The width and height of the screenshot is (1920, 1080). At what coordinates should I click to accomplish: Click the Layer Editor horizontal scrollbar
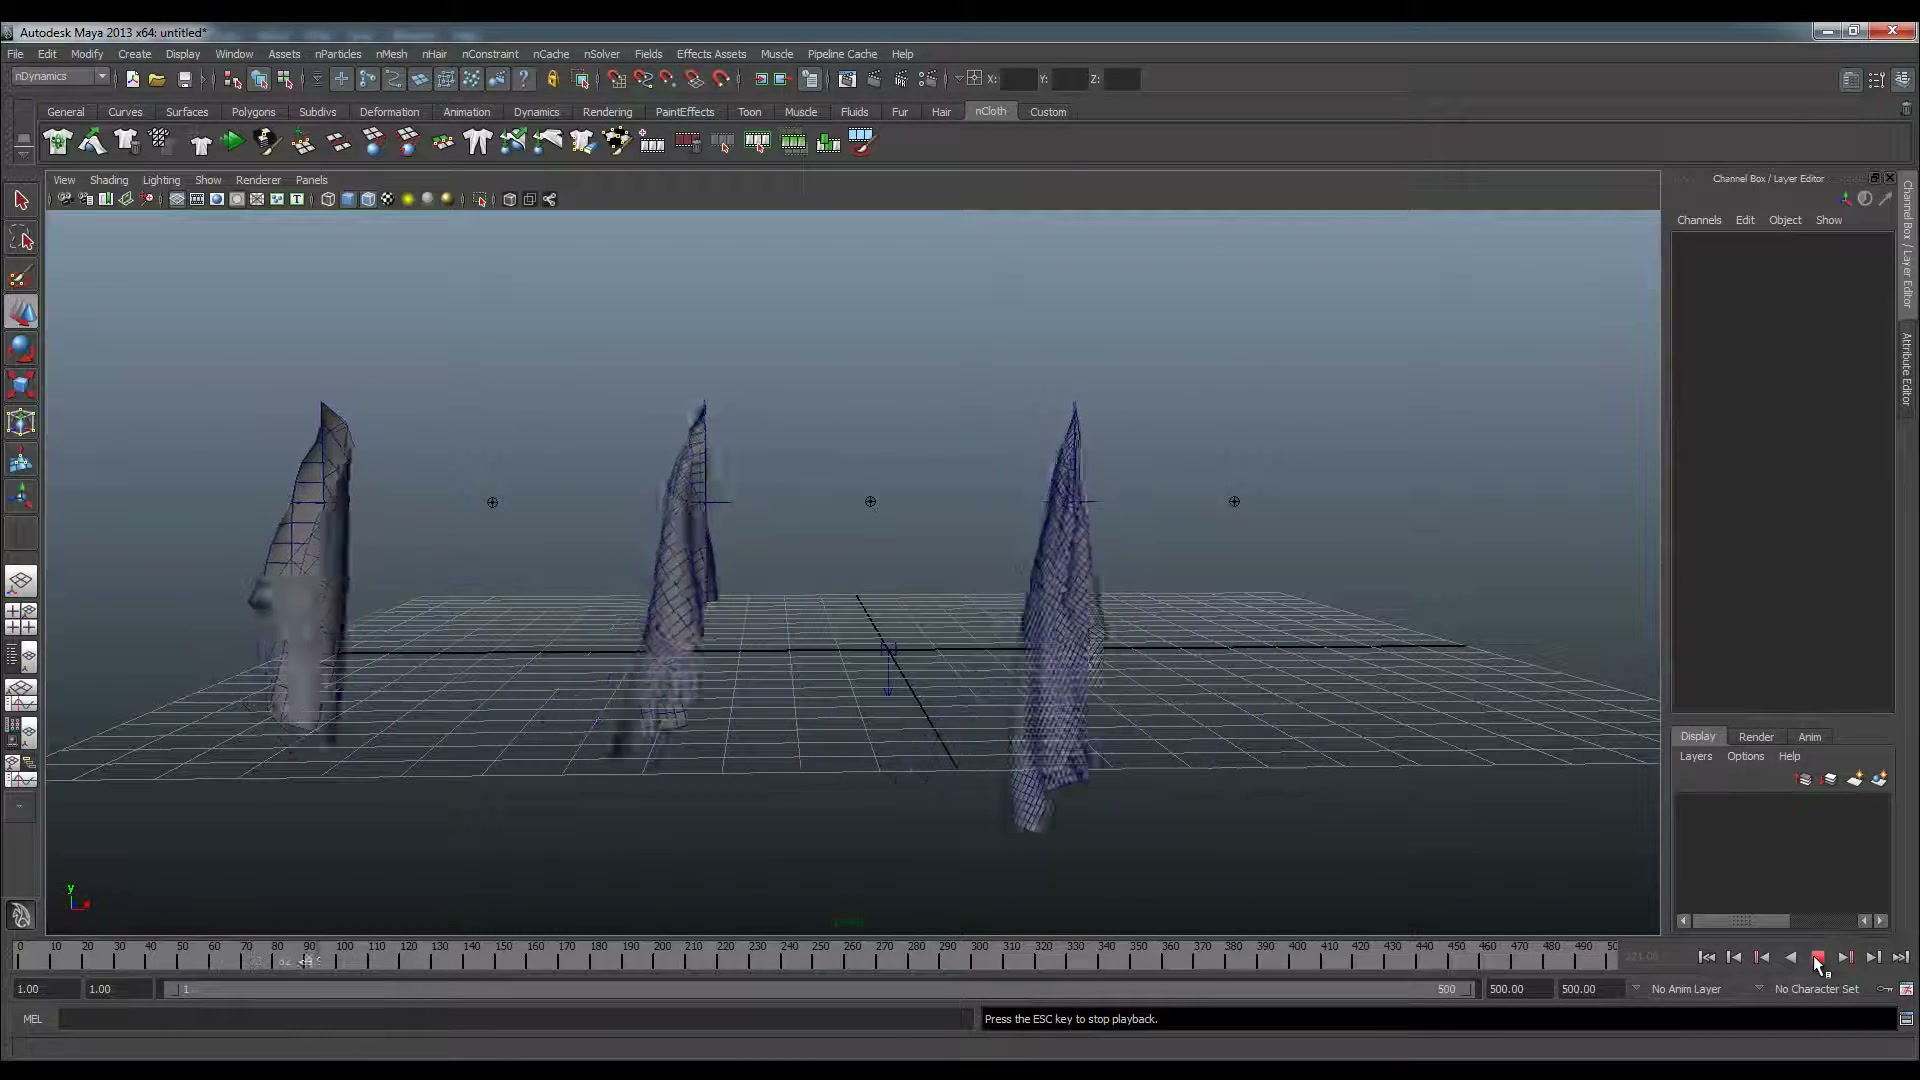[x=1742, y=921]
